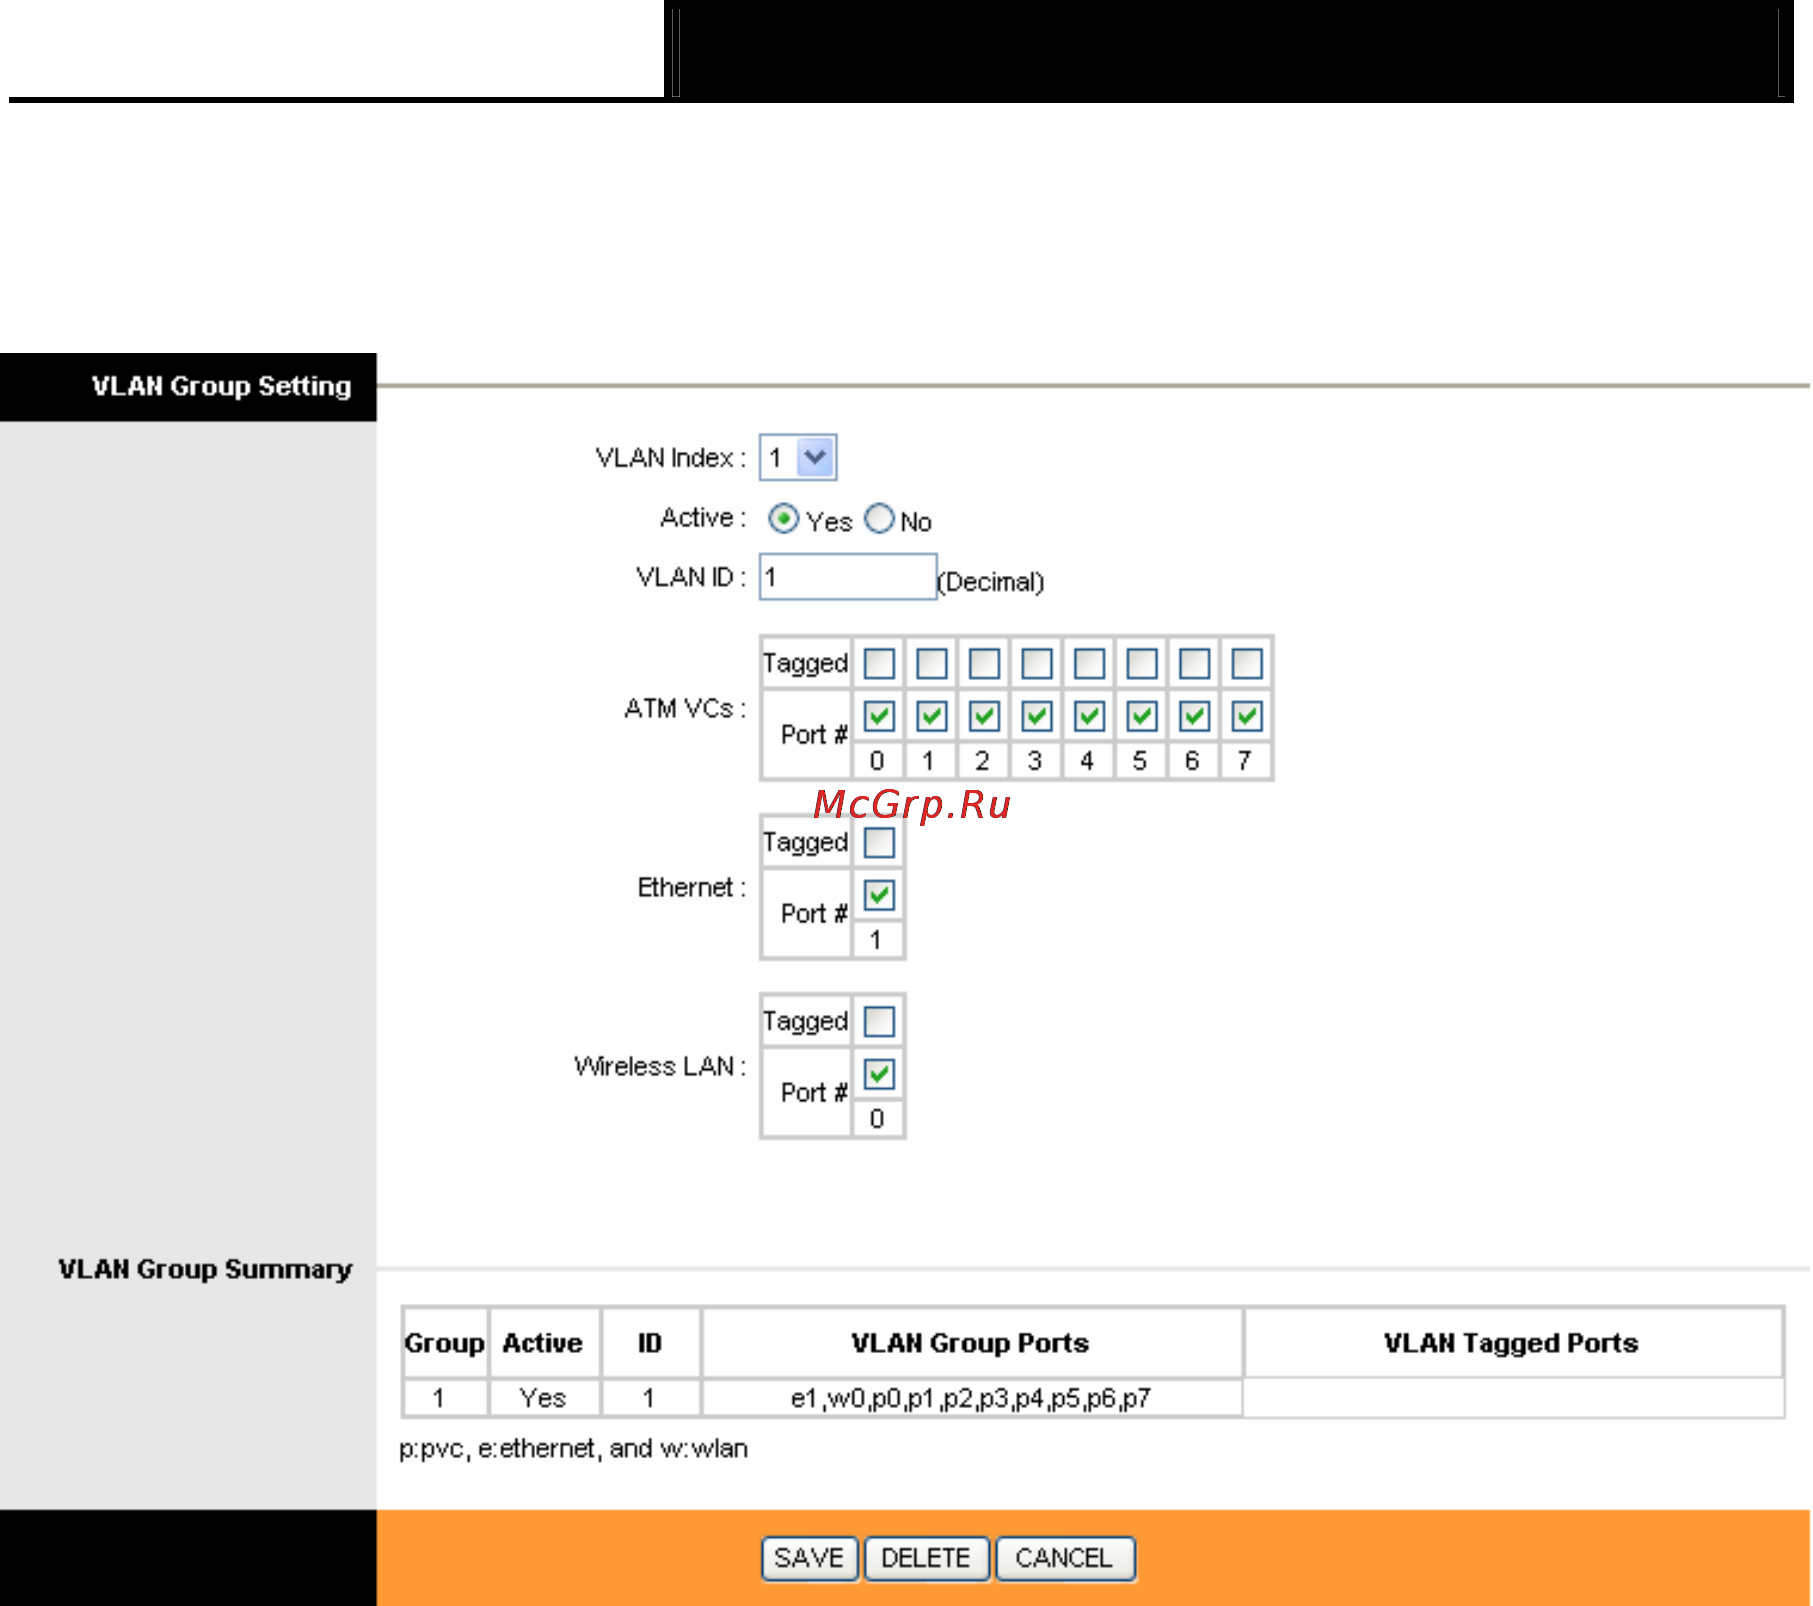Uncheck the Wireless LAN Port # 0 checkbox
Screen dimensions: 1813x1606
tap(879, 1074)
